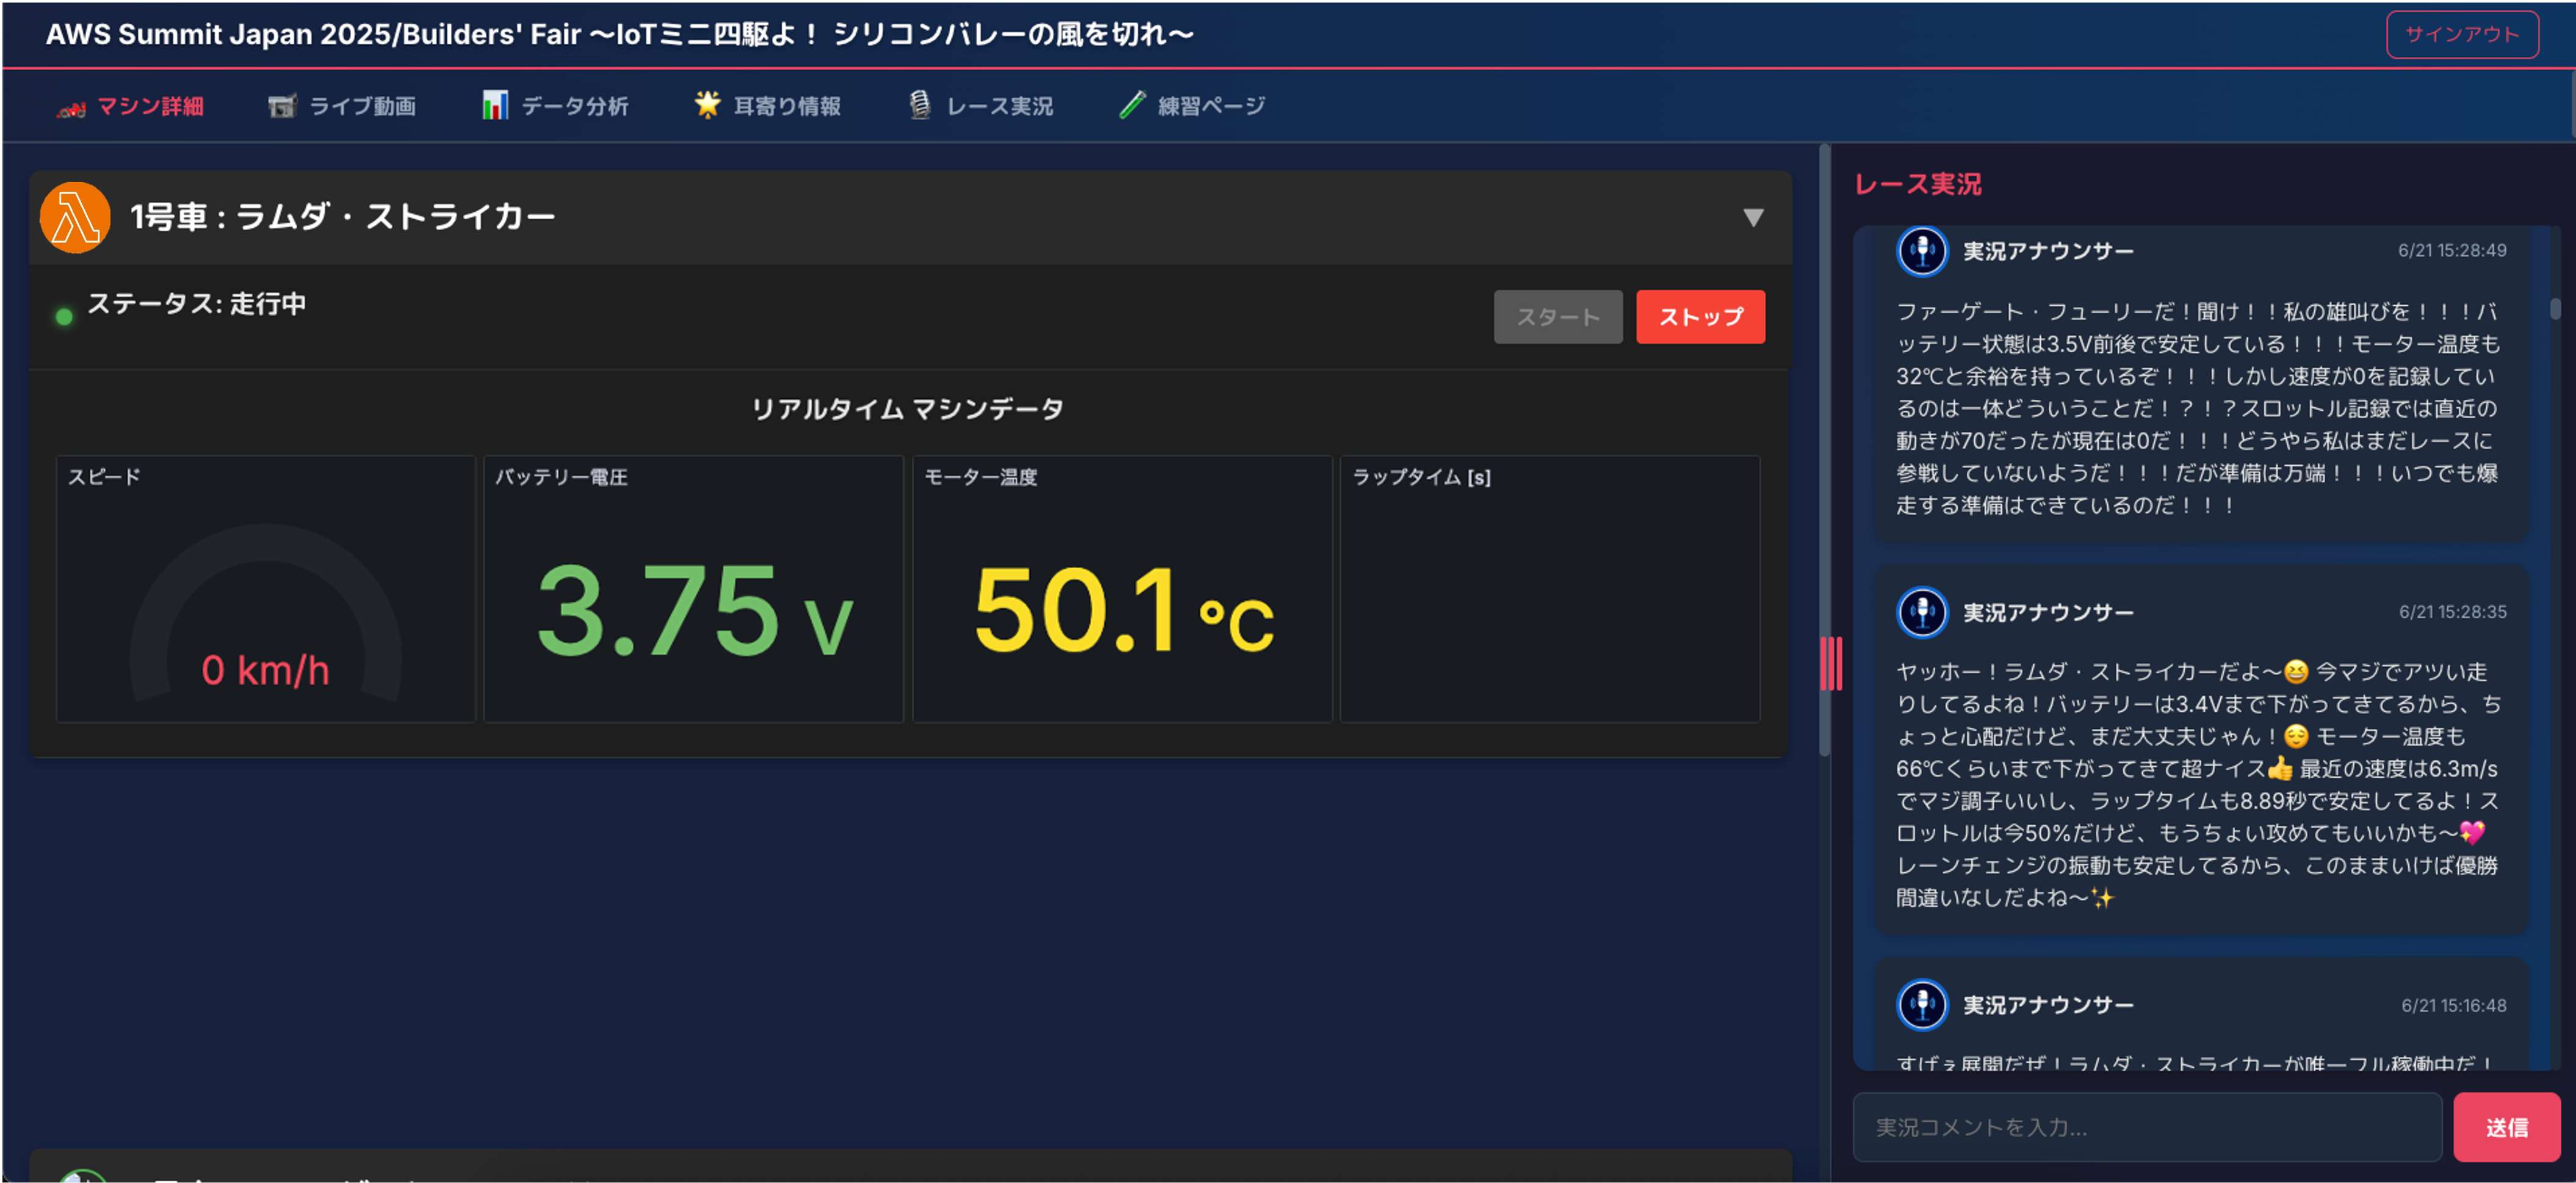
Task: Switch to the ライブ動画 tab
Action: click(x=362, y=106)
